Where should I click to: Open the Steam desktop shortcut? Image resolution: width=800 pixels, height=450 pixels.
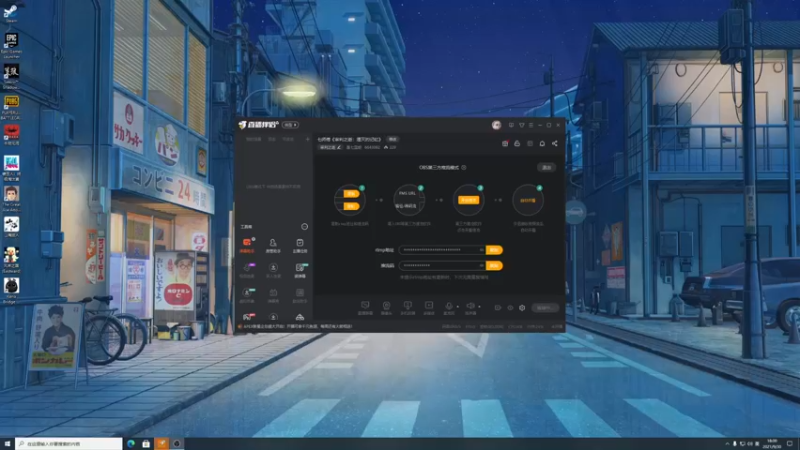coord(11,12)
